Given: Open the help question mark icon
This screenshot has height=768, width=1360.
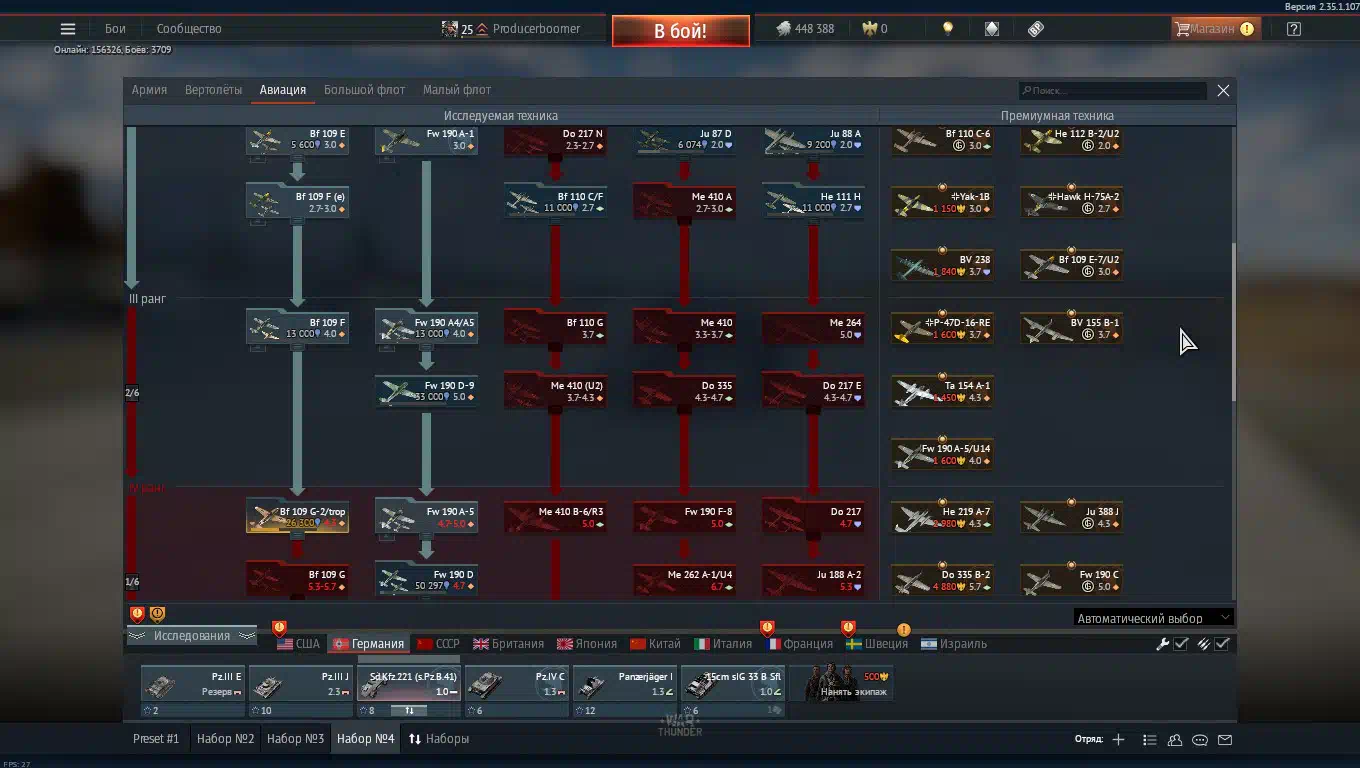Looking at the screenshot, I should click(x=1294, y=29).
